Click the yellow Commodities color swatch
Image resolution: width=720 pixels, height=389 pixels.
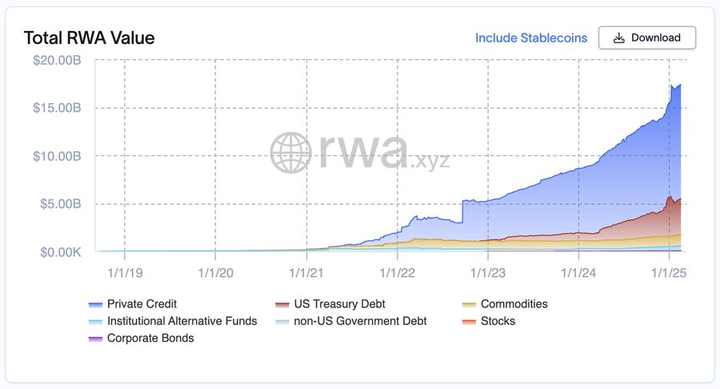pos(469,304)
